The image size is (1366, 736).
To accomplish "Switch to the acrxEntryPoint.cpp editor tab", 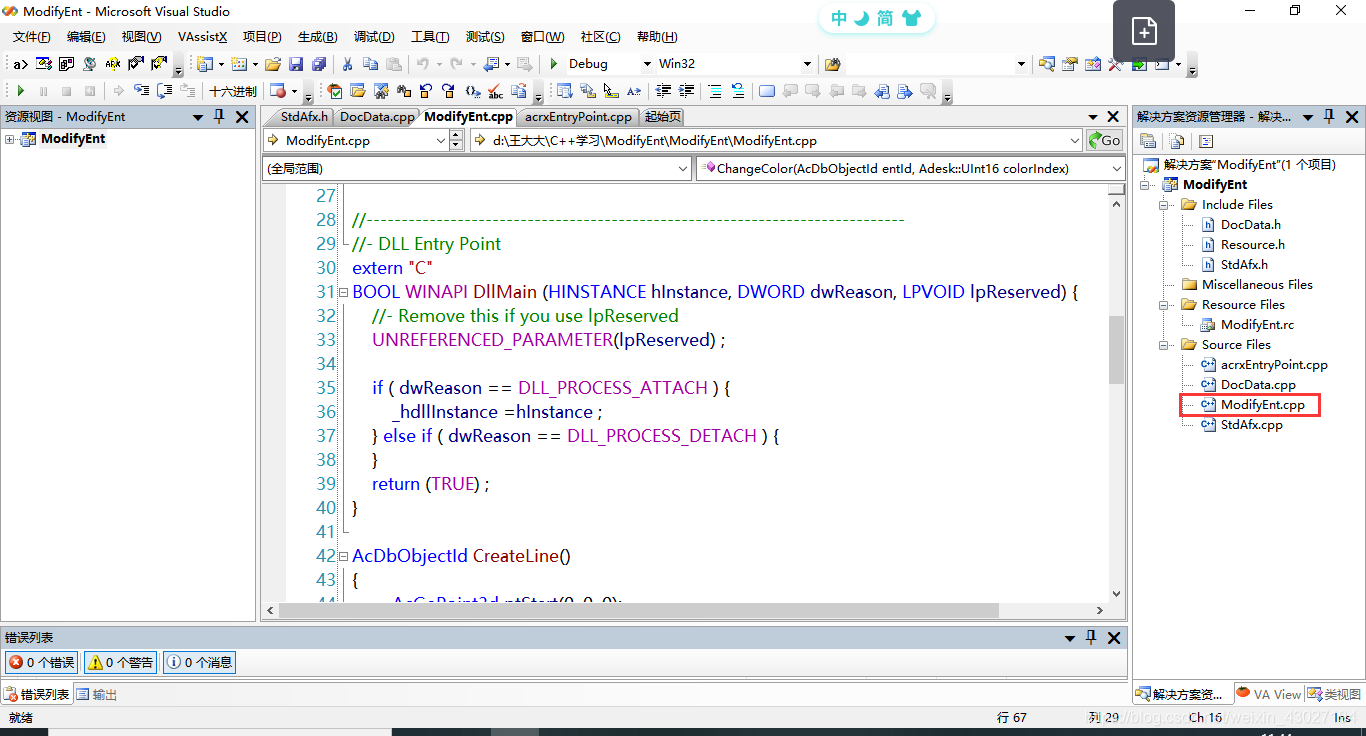I will [x=579, y=117].
